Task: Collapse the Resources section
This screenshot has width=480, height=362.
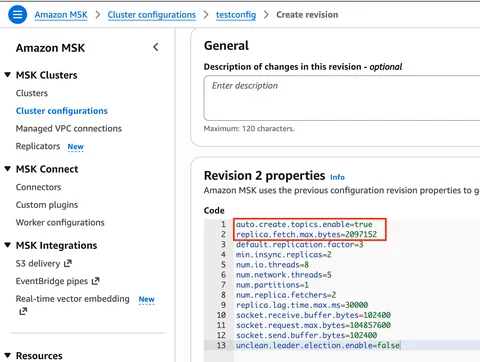Action: 8,355
